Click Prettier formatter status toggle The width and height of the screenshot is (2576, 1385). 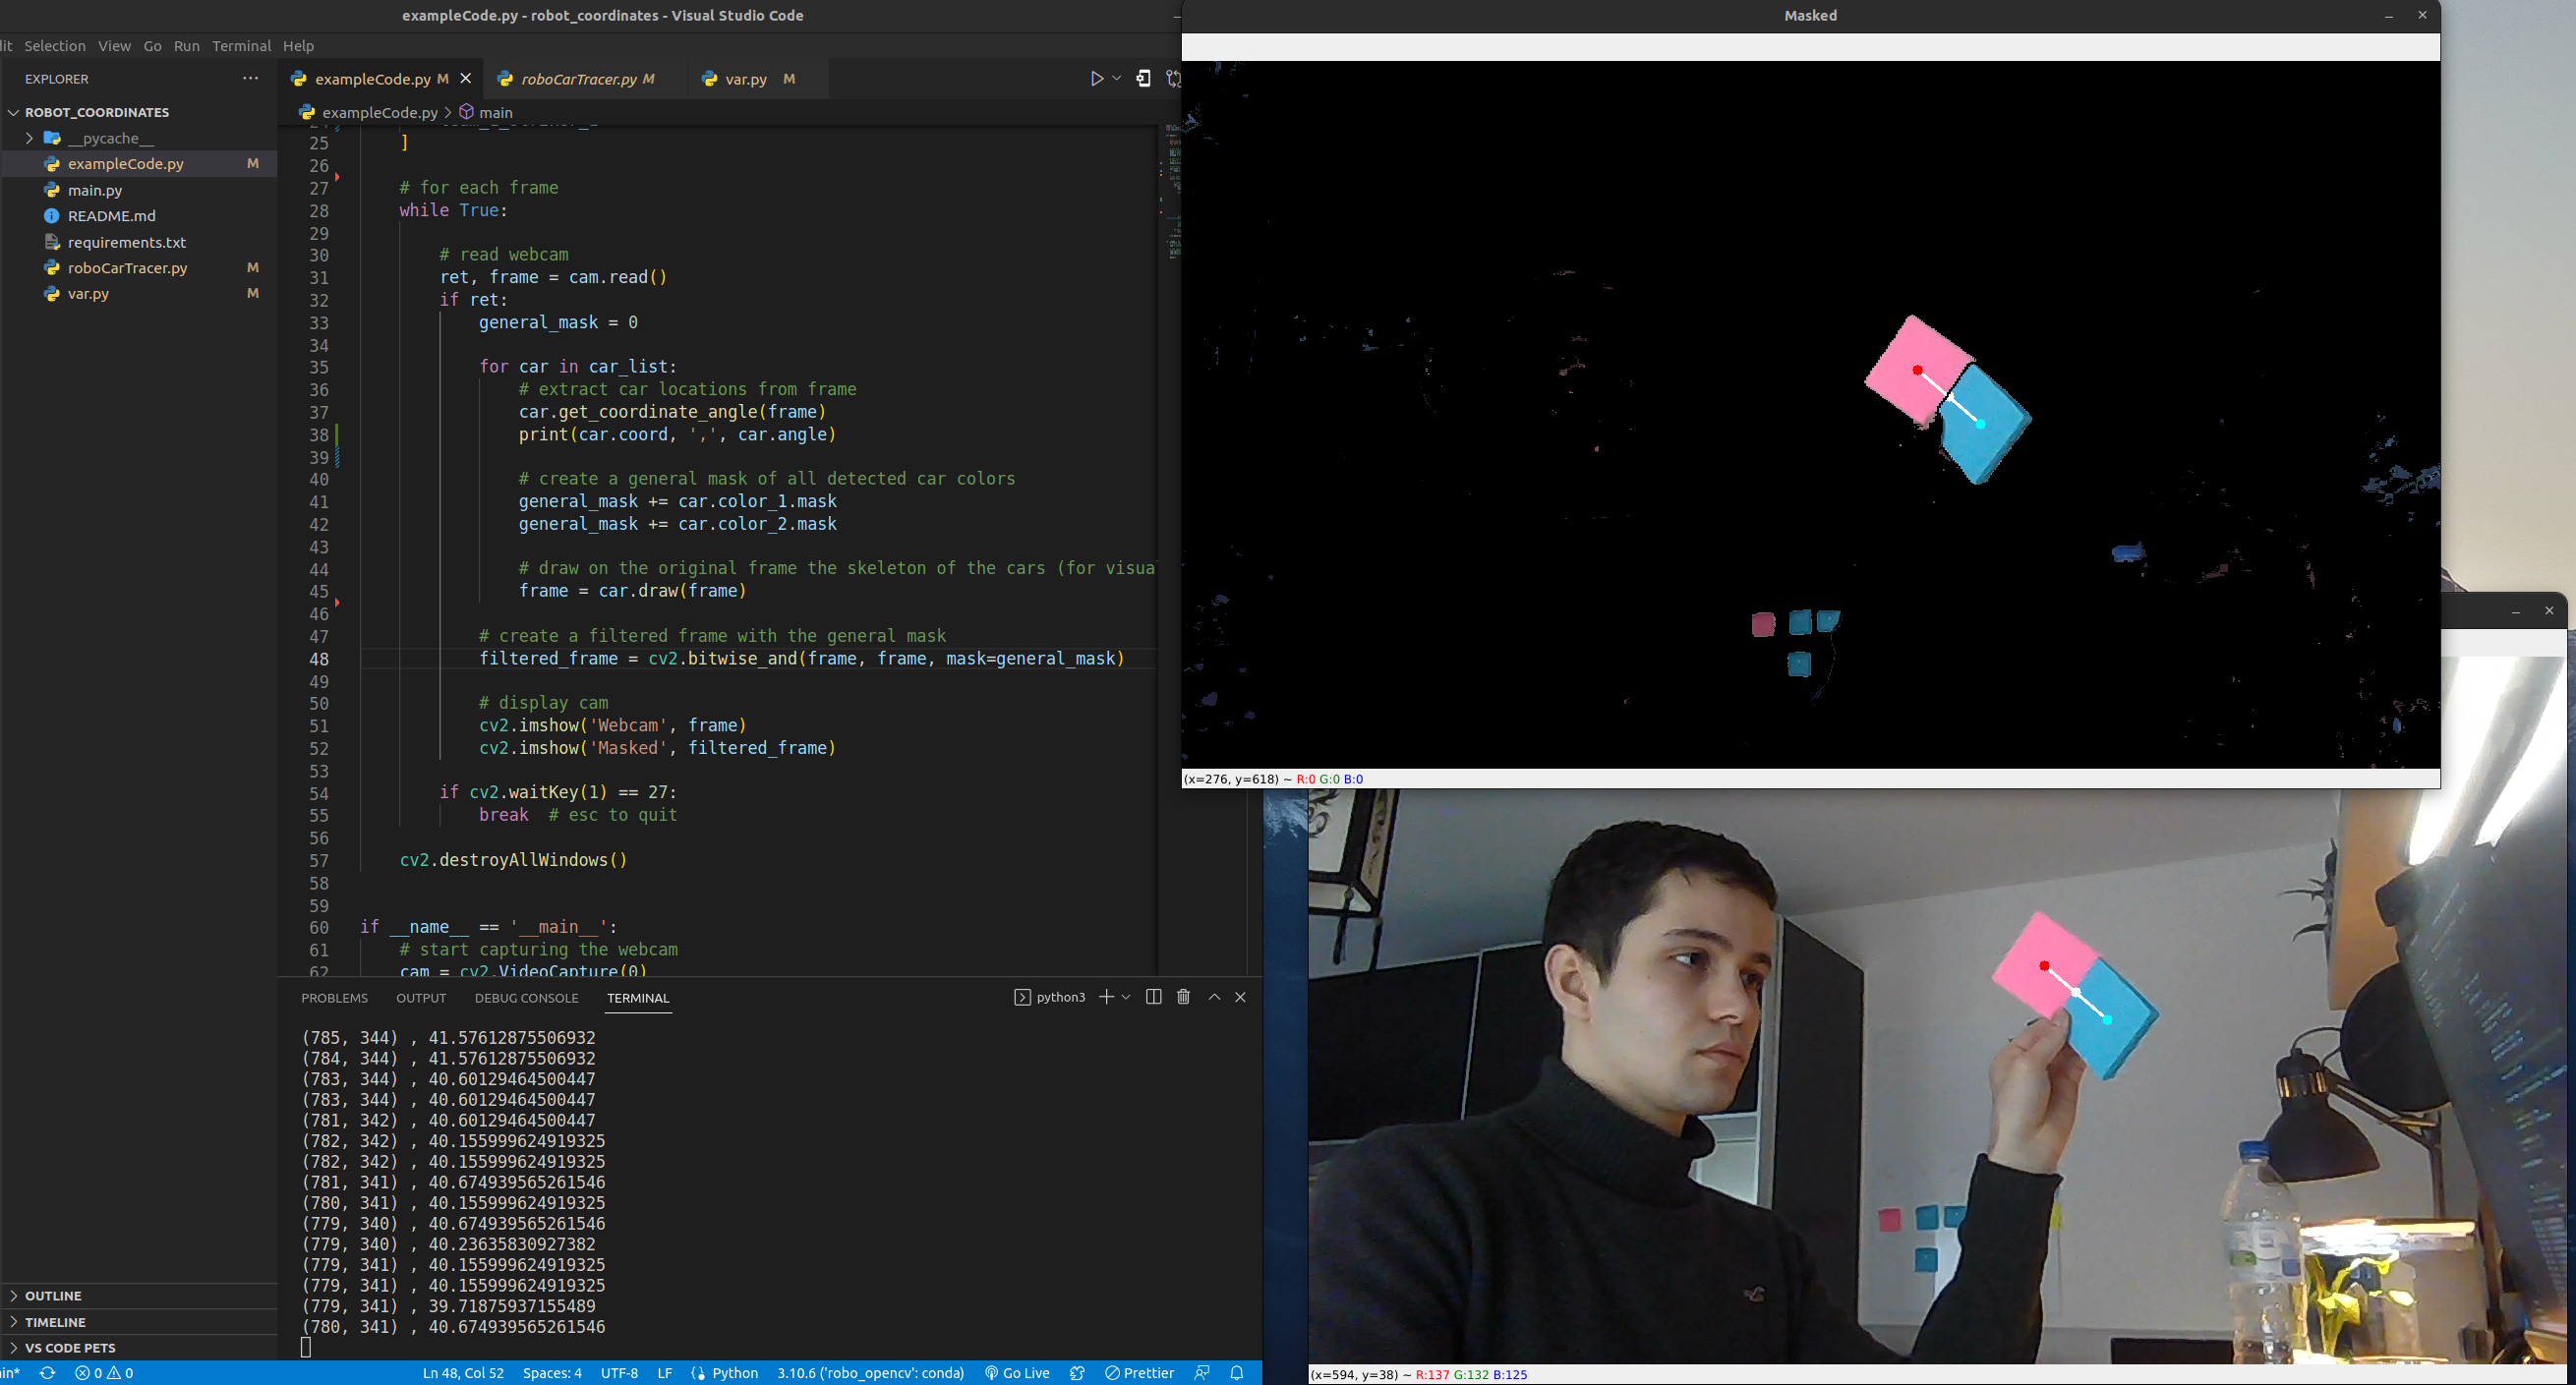1139,1373
